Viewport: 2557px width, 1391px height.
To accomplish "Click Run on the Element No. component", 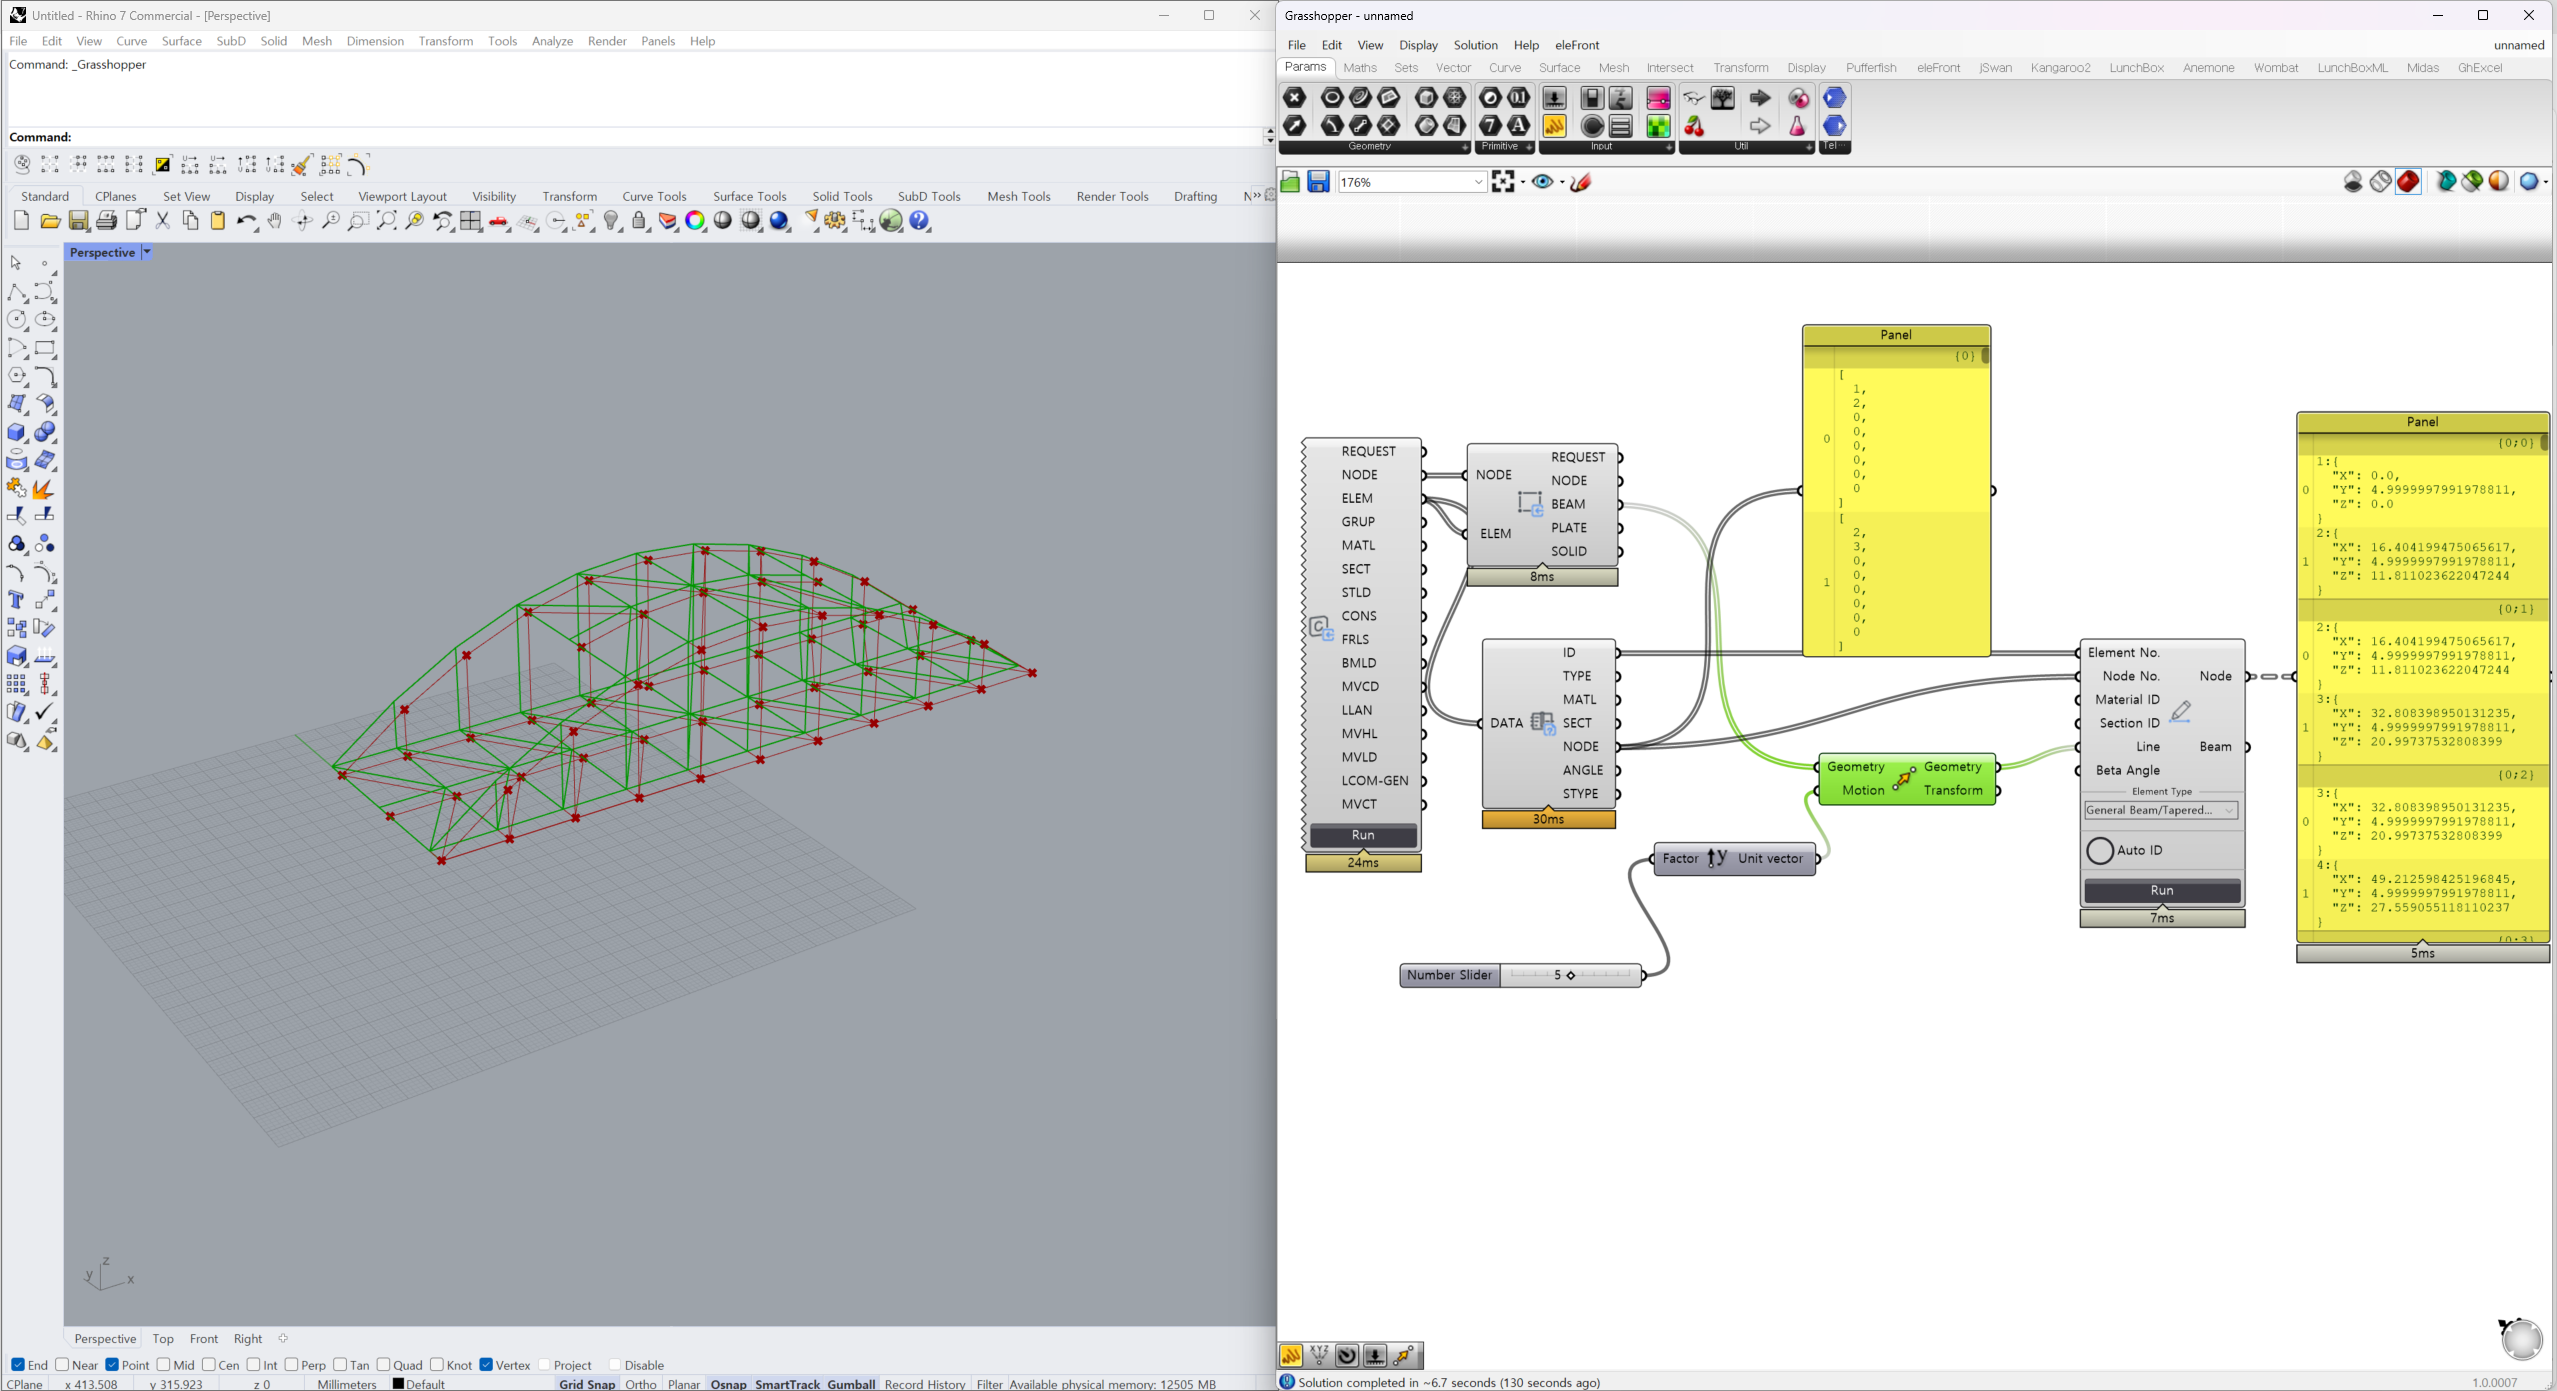I will point(2162,890).
